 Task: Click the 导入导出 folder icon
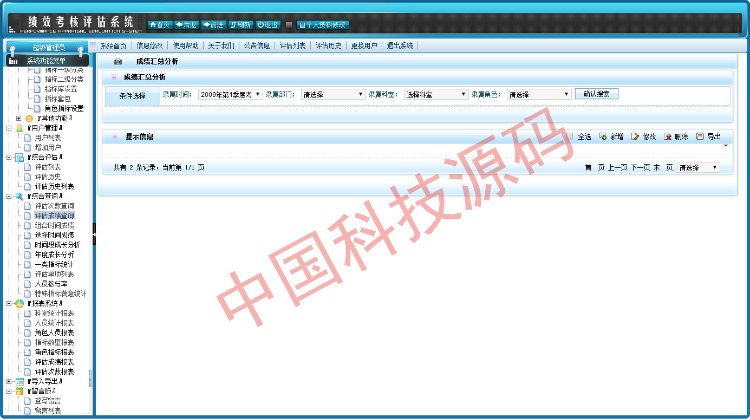(20, 382)
